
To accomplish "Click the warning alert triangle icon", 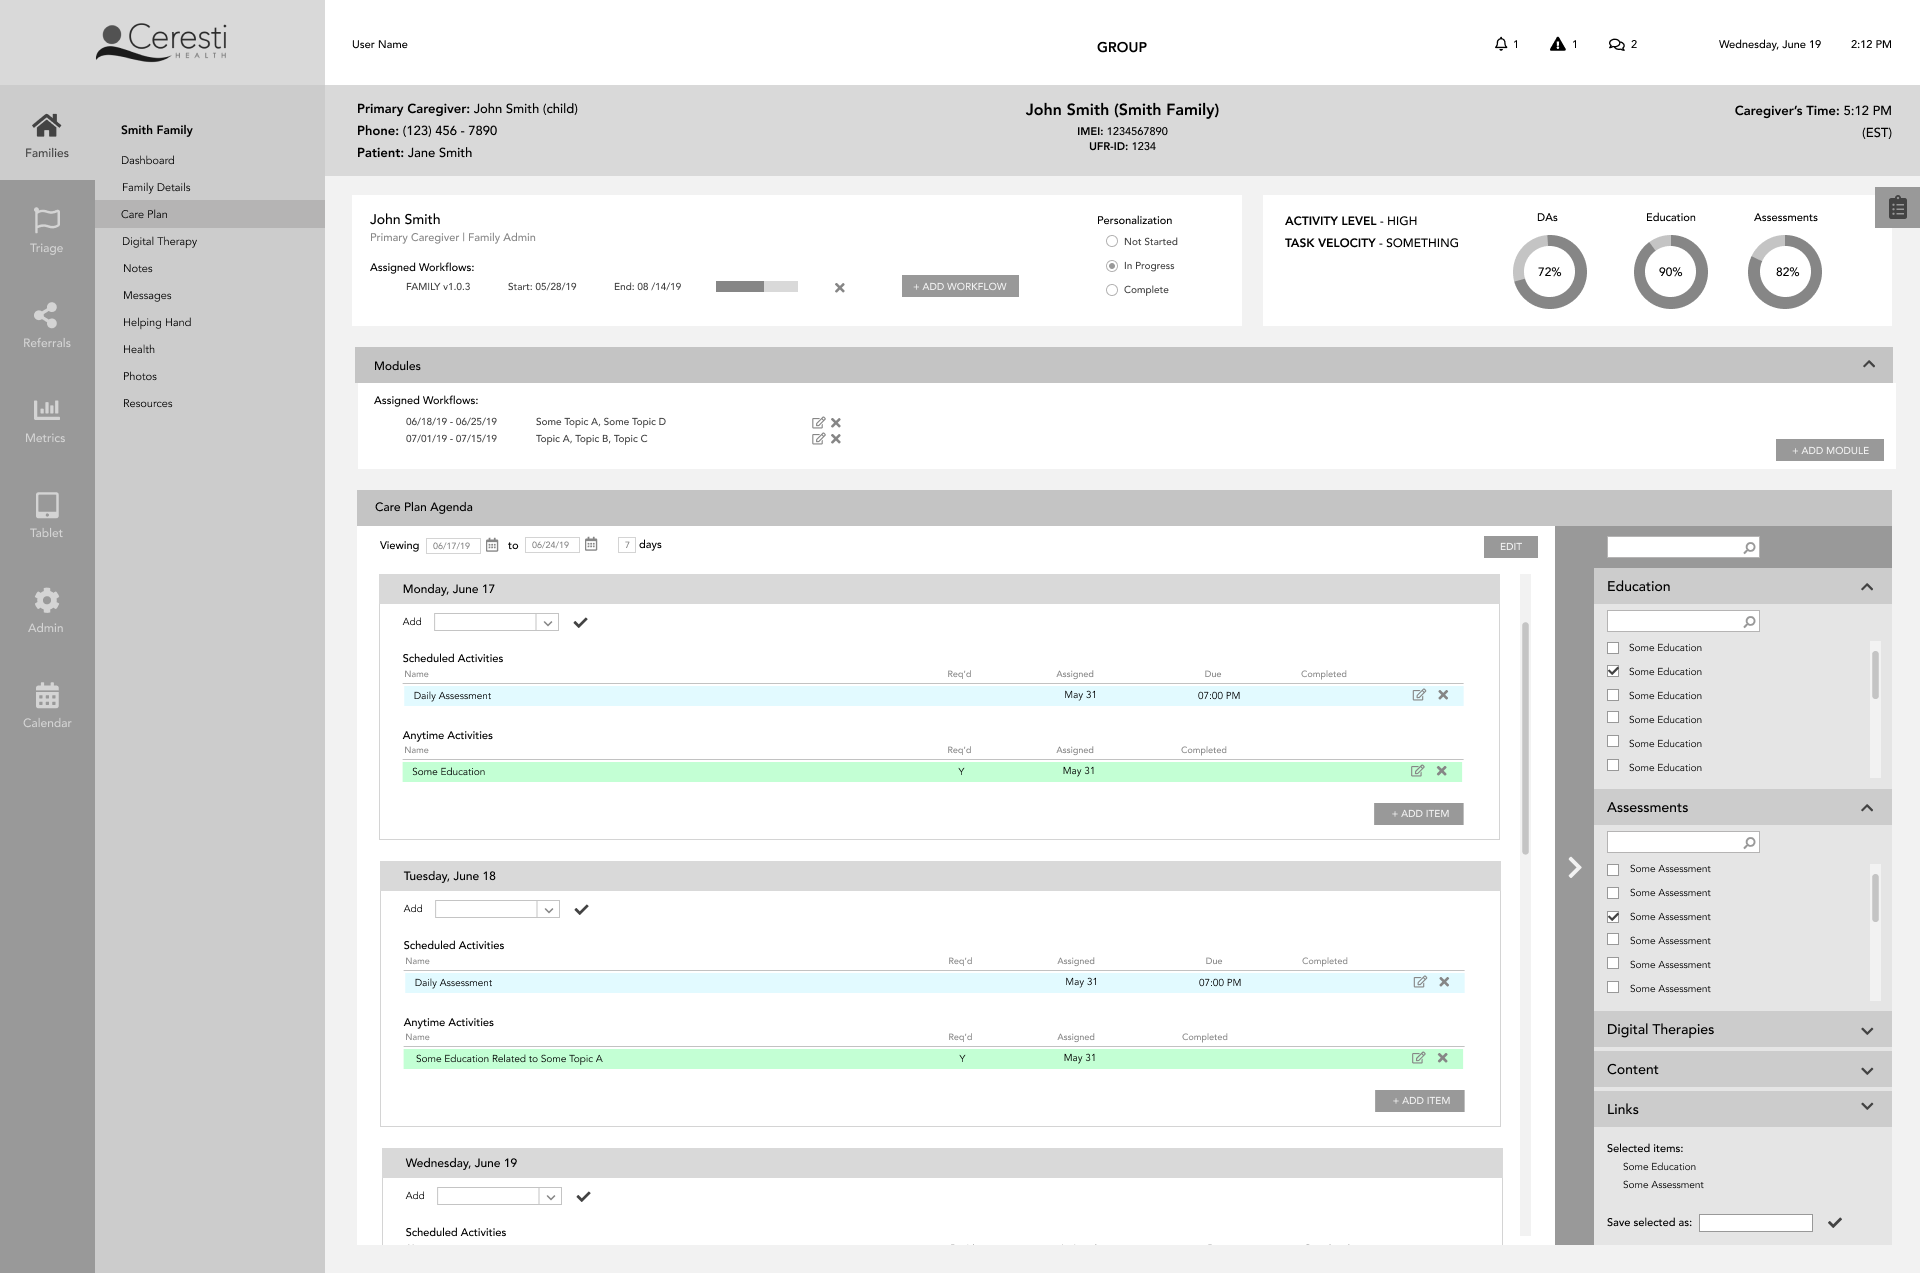I will 1557,44.
